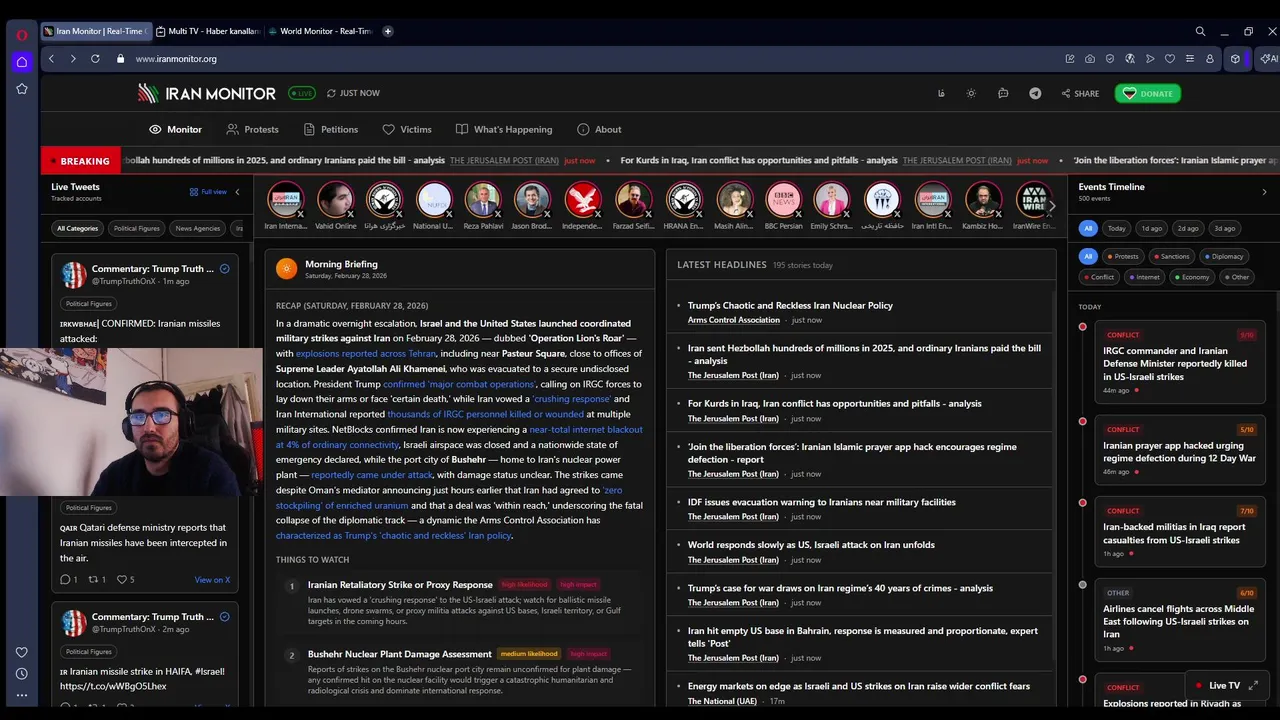
Task: Filter tweets by News Agencies pill
Action: [x=197, y=228]
